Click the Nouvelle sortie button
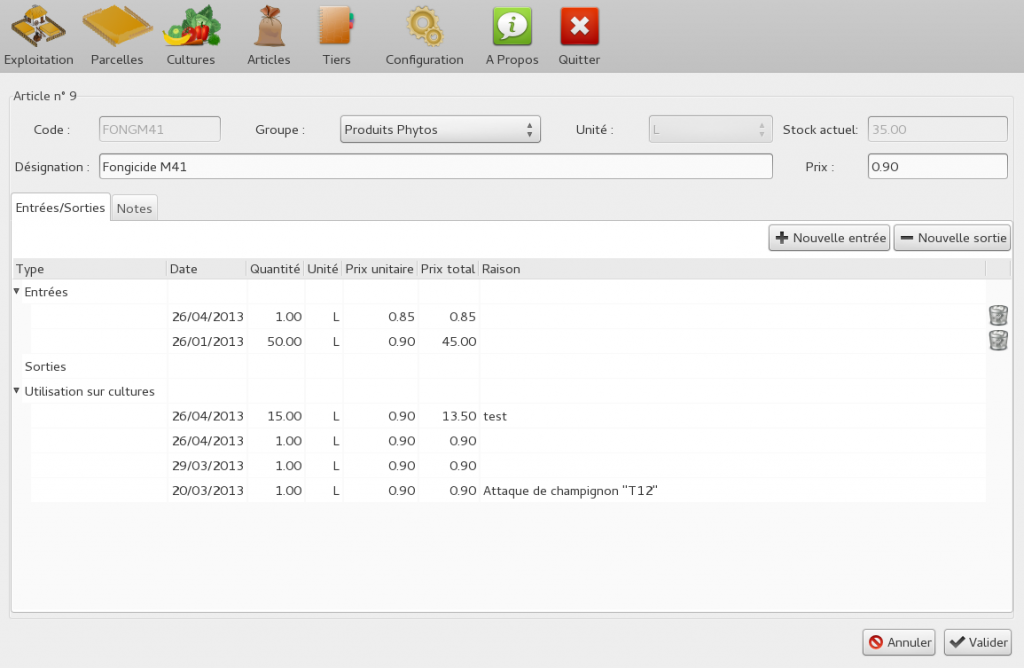This screenshot has height=668, width=1024. coord(952,238)
